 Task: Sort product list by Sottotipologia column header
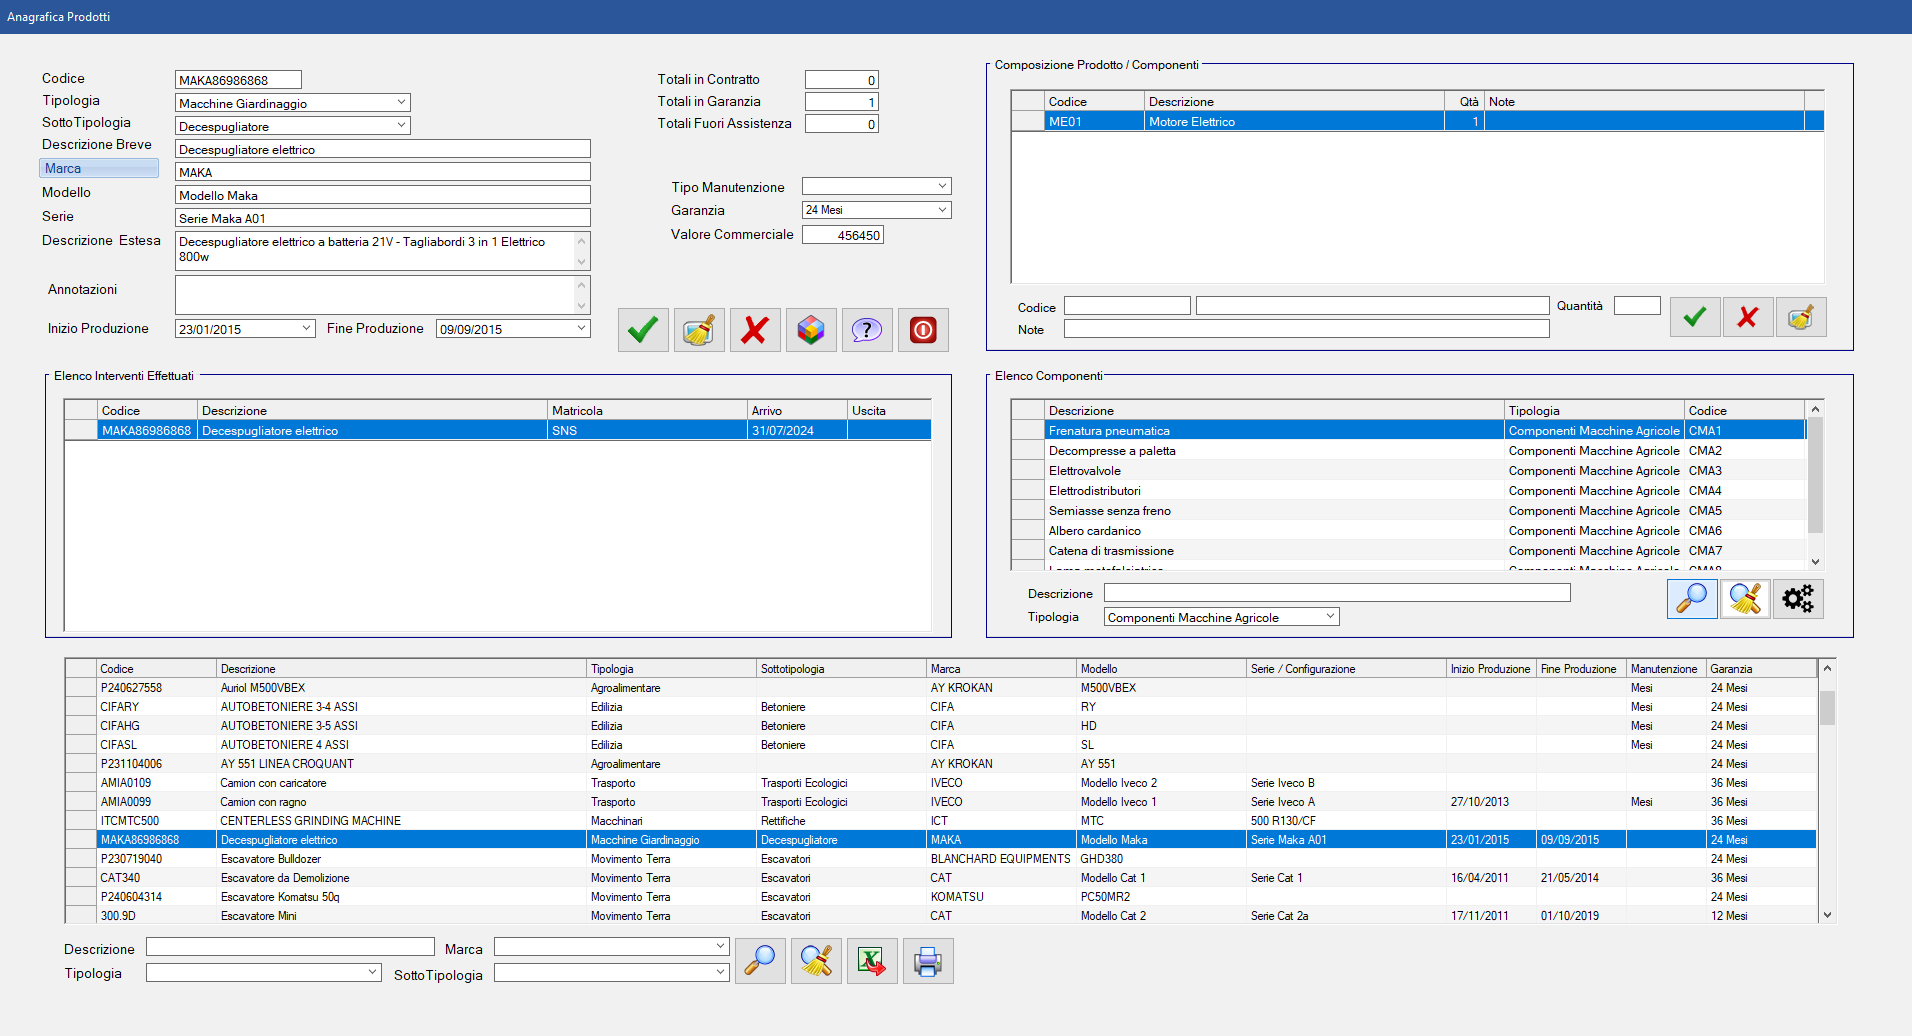[840, 669]
